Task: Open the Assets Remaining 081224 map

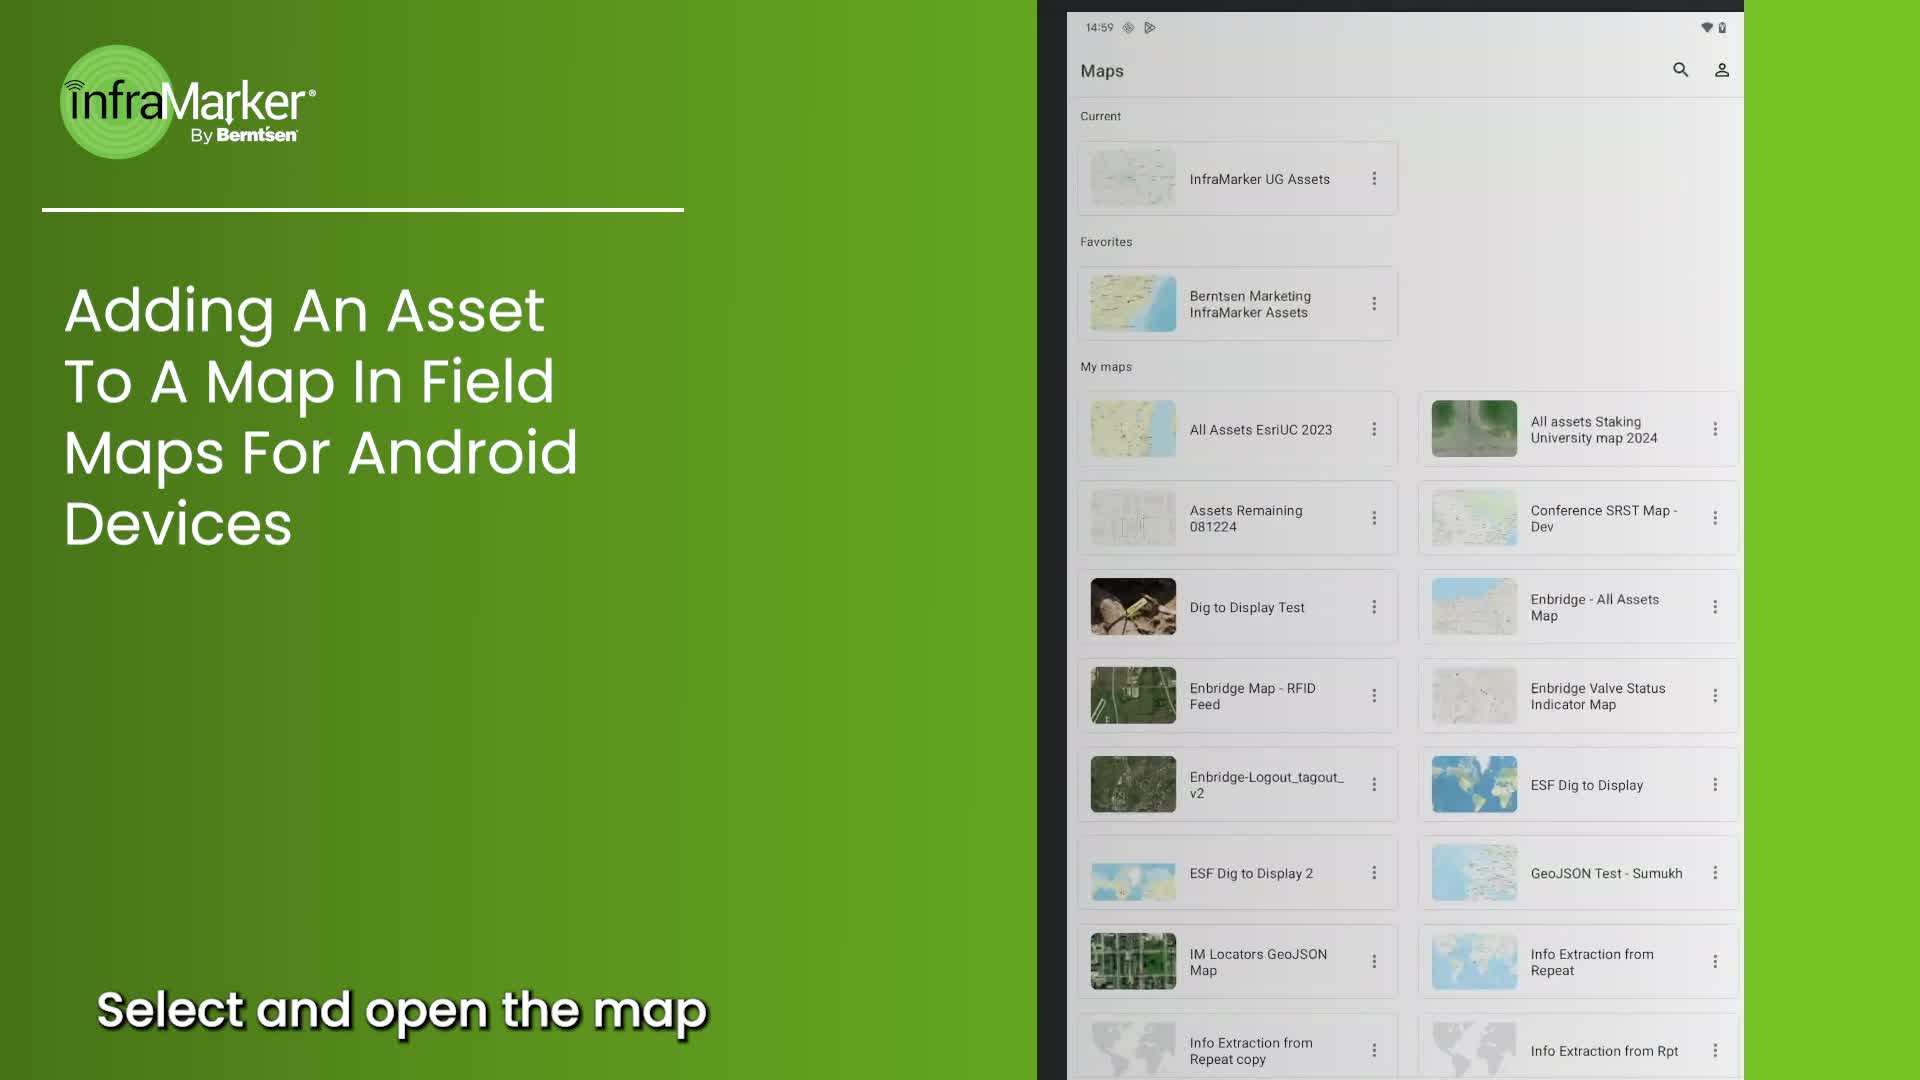Action: (1246, 518)
